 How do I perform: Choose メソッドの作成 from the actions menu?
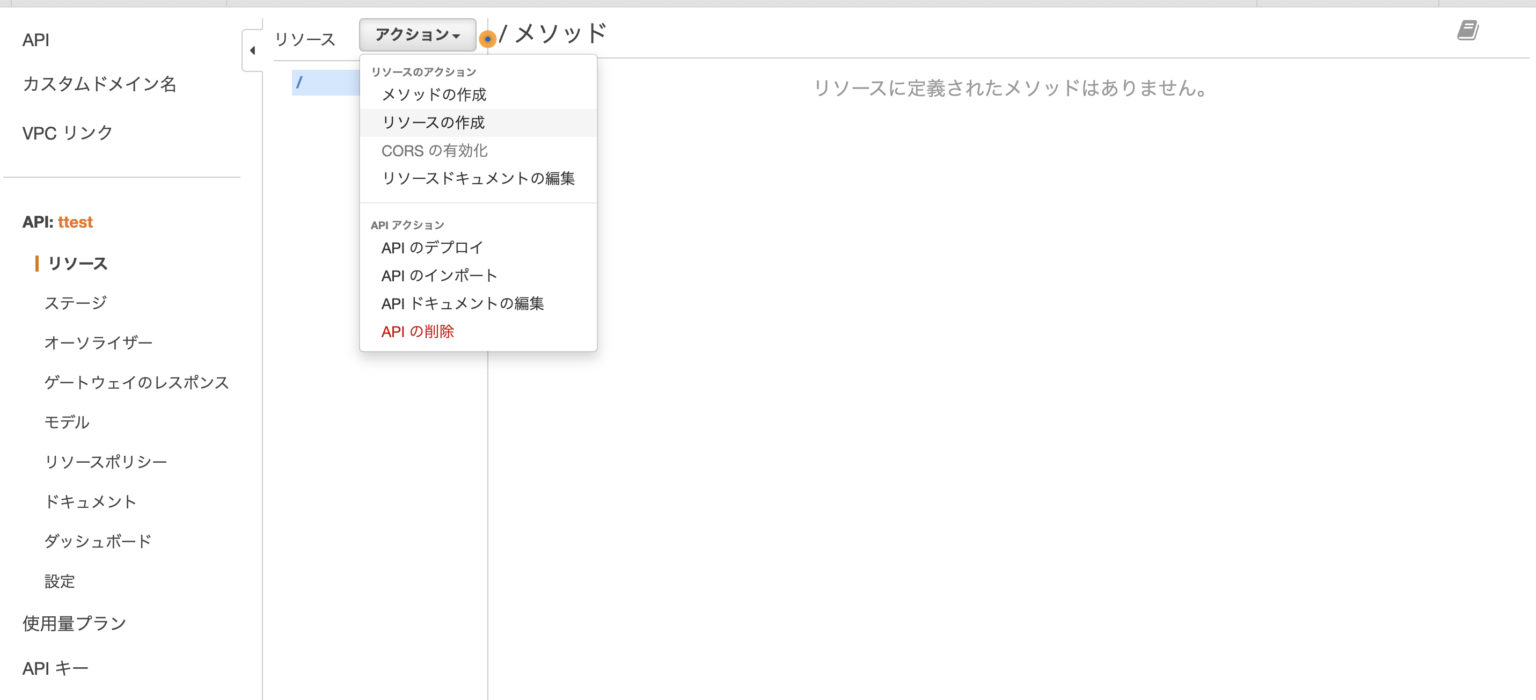coord(432,94)
